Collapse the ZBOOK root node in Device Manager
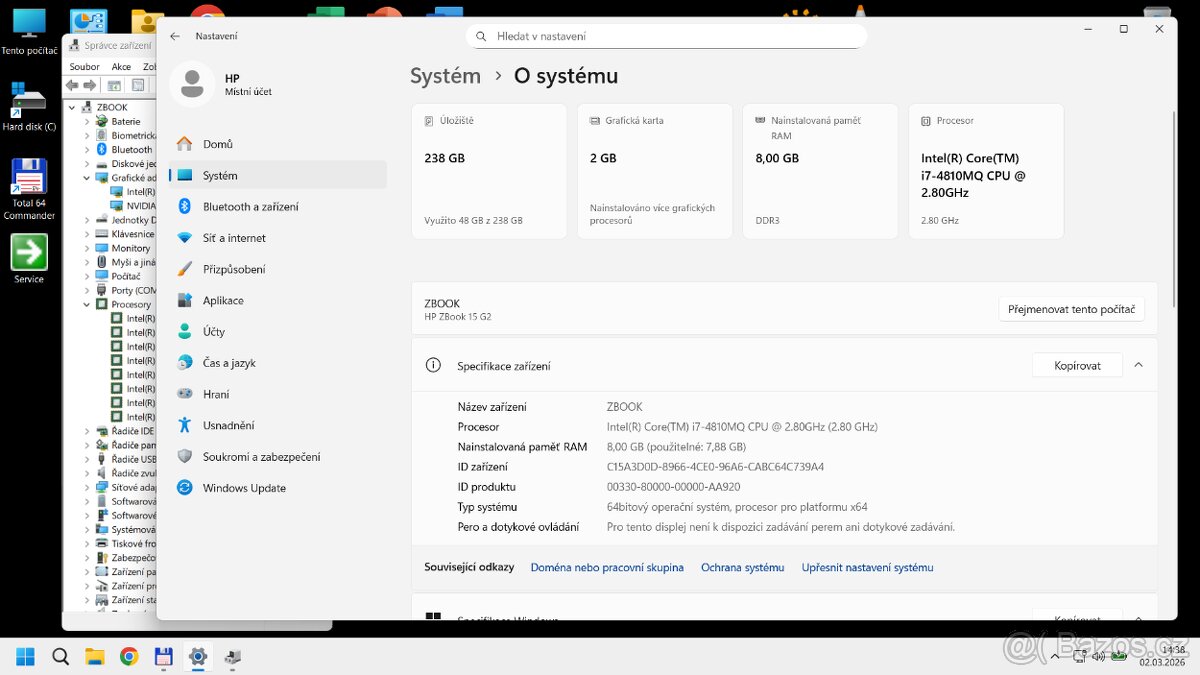The image size is (1200, 675). (x=73, y=107)
